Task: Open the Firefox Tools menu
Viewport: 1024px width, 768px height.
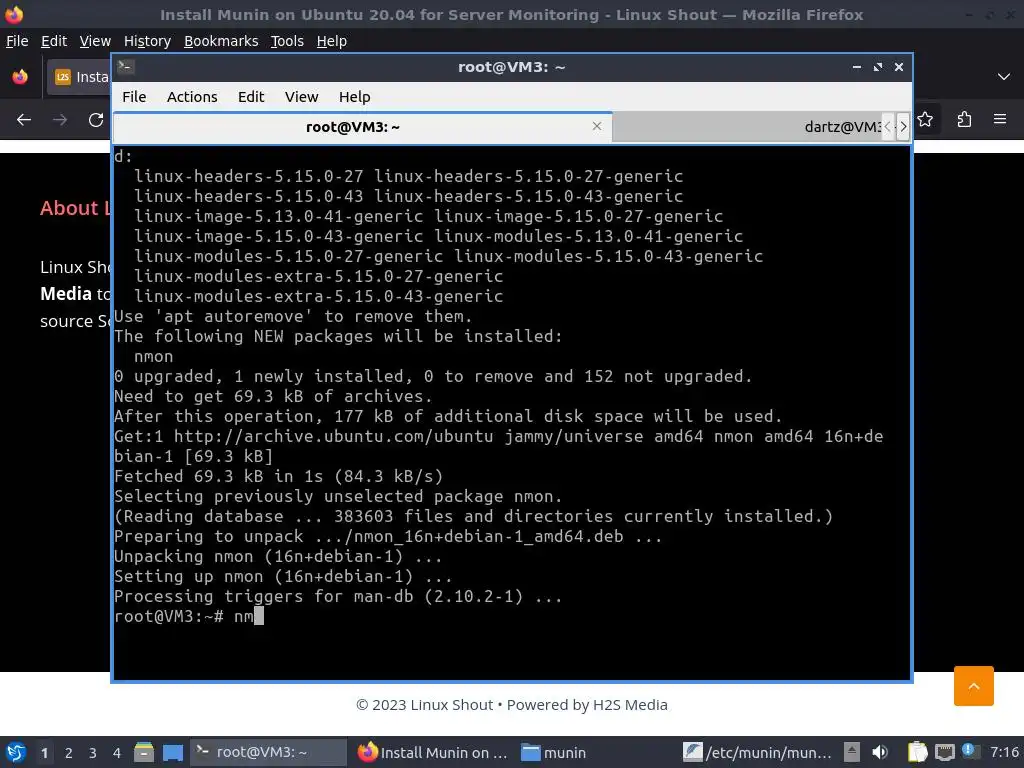Action: click(x=287, y=41)
